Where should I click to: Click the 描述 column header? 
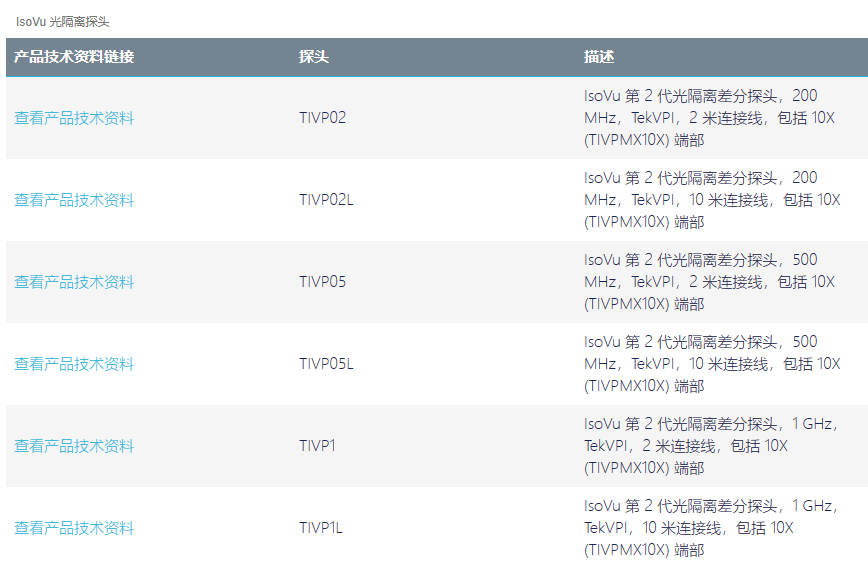pos(599,56)
